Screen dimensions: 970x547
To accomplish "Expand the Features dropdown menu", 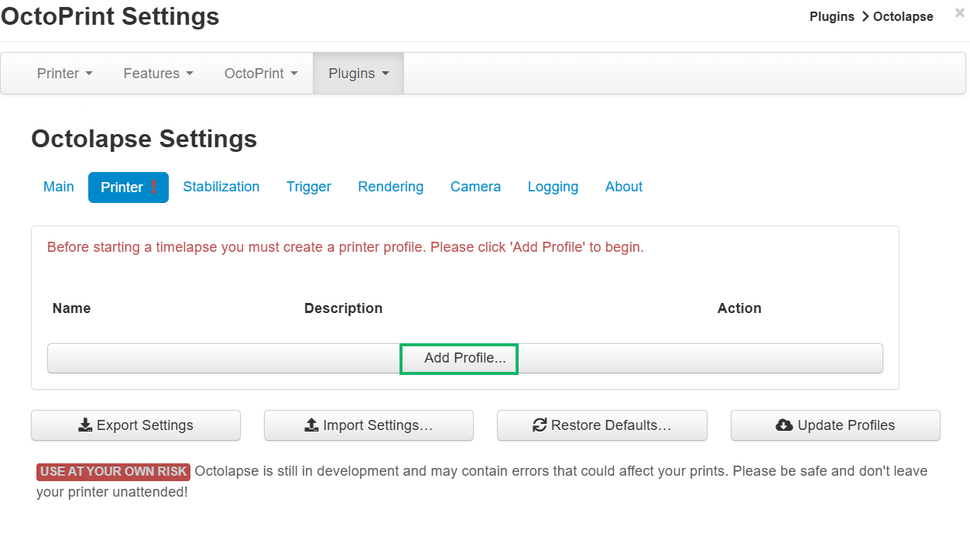I will coord(158,73).
